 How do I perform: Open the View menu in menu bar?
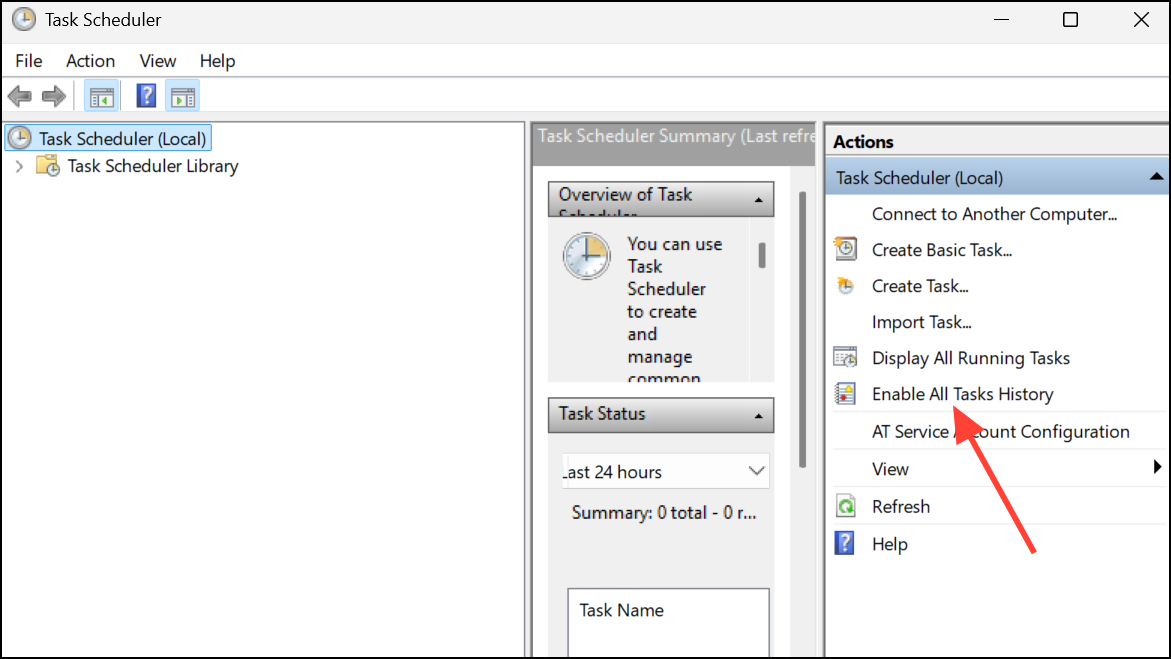(157, 61)
